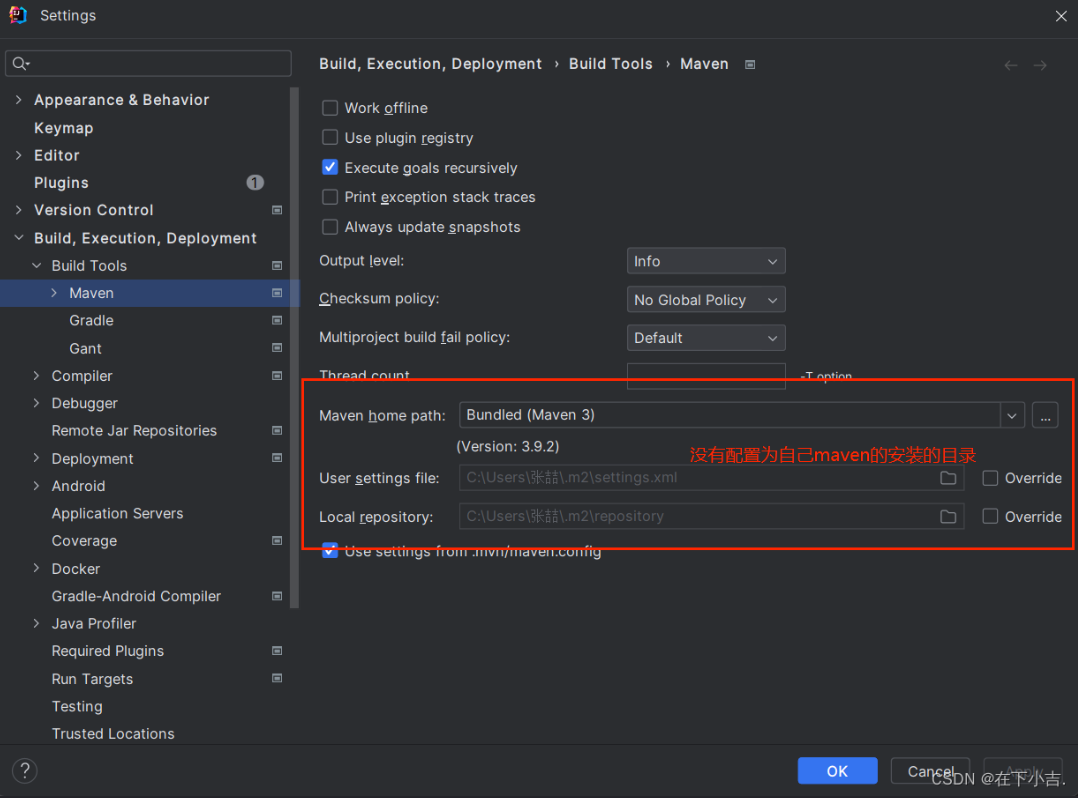Uncheck Execute goals recursively
The height and width of the screenshot is (798, 1078).
pyautogui.click(x=330, y=167)
